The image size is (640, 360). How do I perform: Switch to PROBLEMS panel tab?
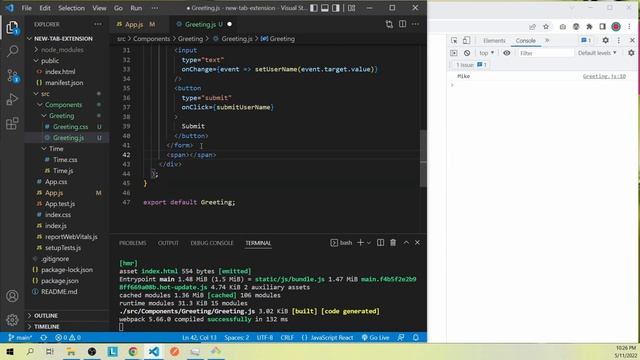133,243
